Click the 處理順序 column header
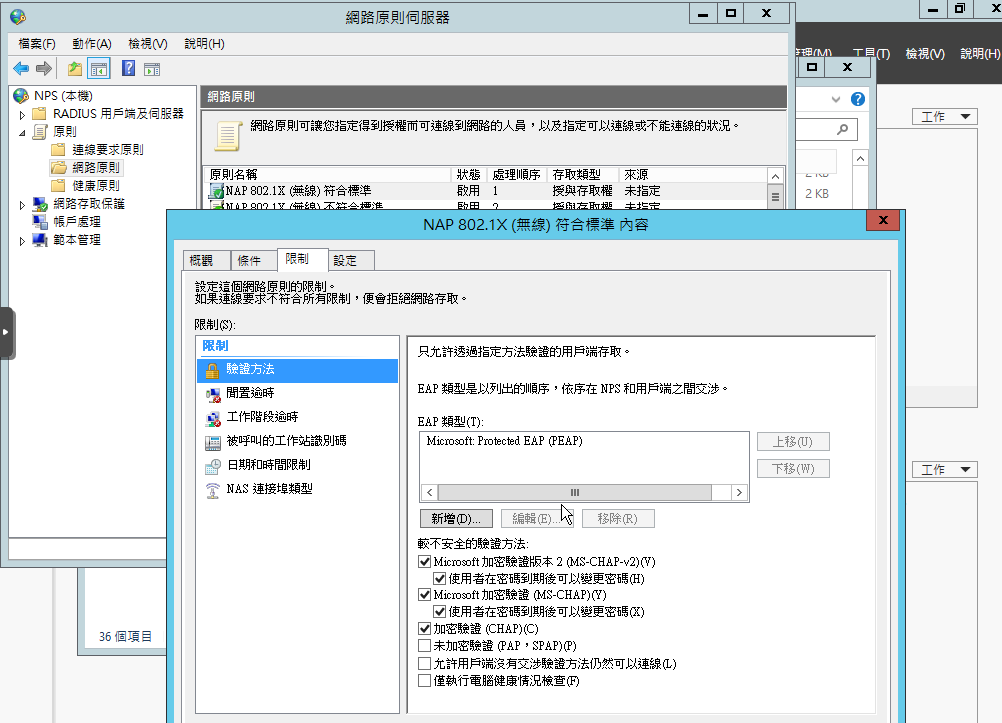Screen dimensions: 1002x723 516,175
